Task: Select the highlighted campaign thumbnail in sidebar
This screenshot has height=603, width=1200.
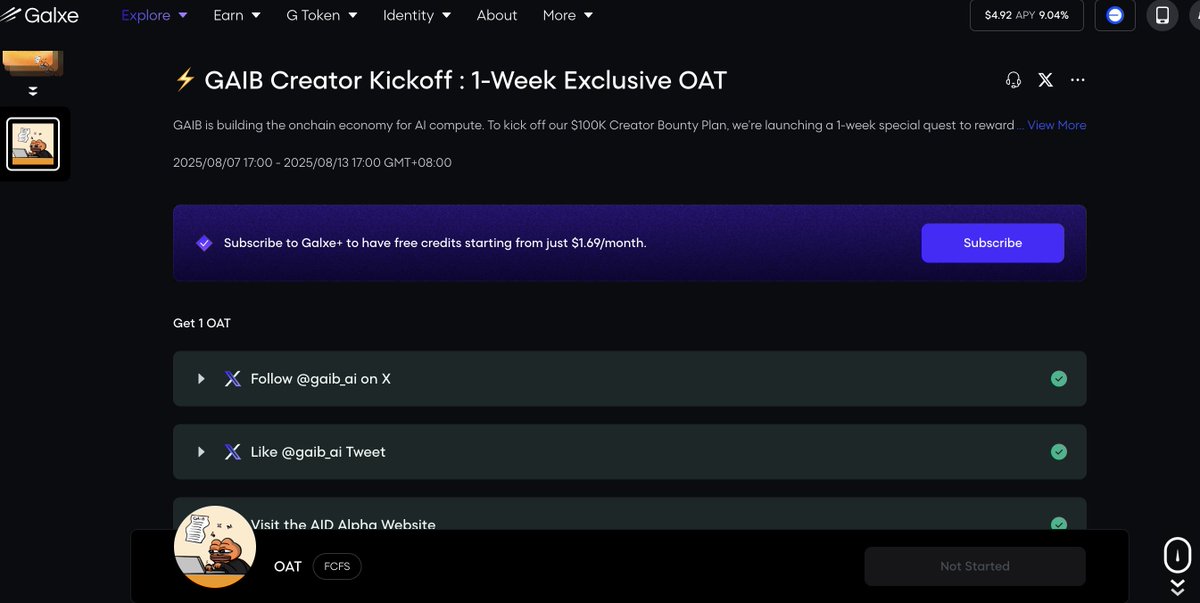Action: click(x=33, y=144)
